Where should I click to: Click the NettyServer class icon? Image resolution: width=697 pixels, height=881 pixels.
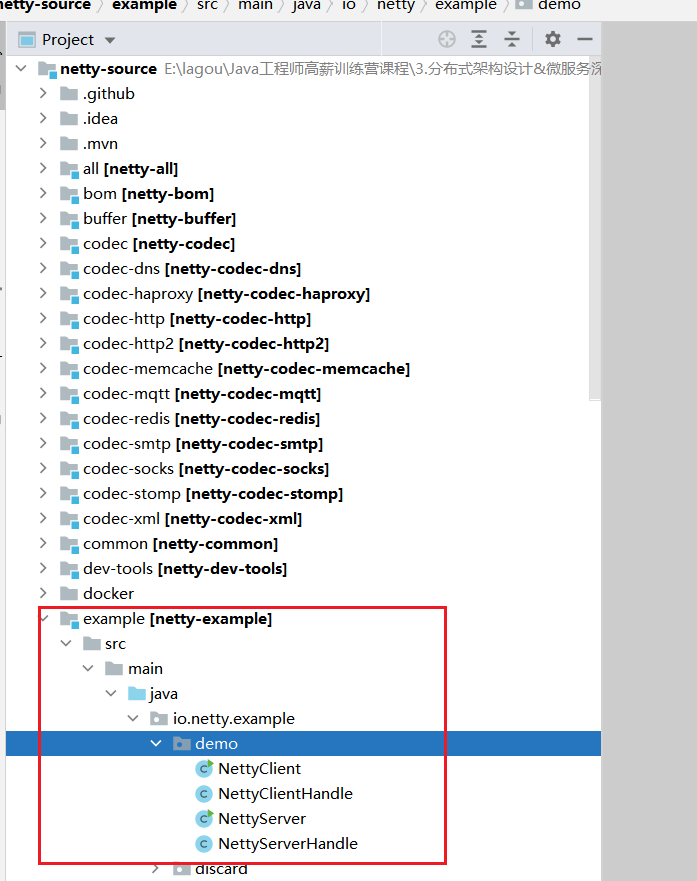[x=204, y=818]
